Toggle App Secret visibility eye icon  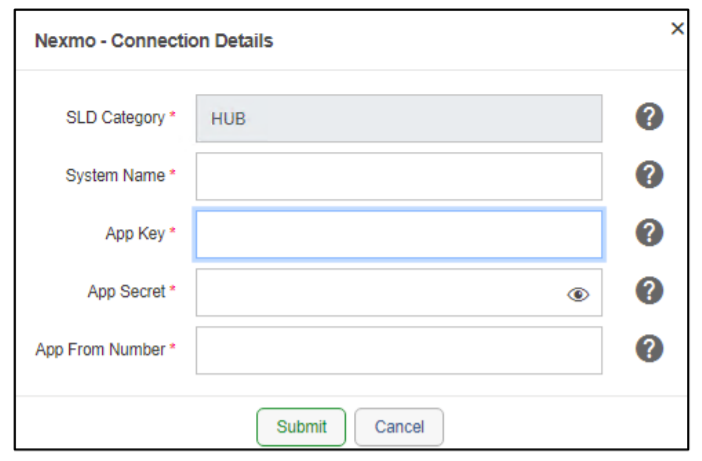(578, 294)
